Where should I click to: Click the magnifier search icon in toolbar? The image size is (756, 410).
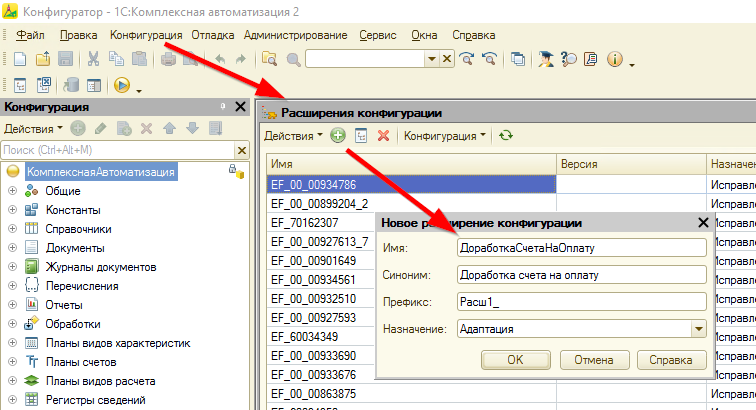(293, 59)
